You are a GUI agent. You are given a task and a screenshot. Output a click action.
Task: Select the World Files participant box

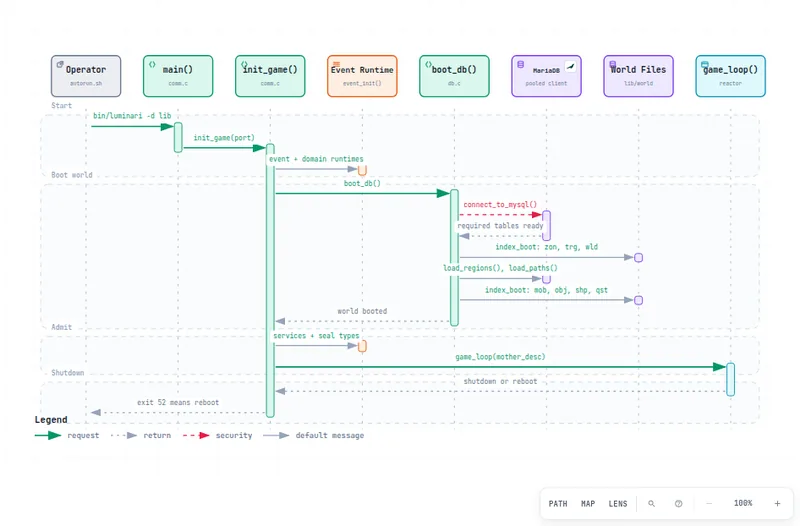click(638, 76)
